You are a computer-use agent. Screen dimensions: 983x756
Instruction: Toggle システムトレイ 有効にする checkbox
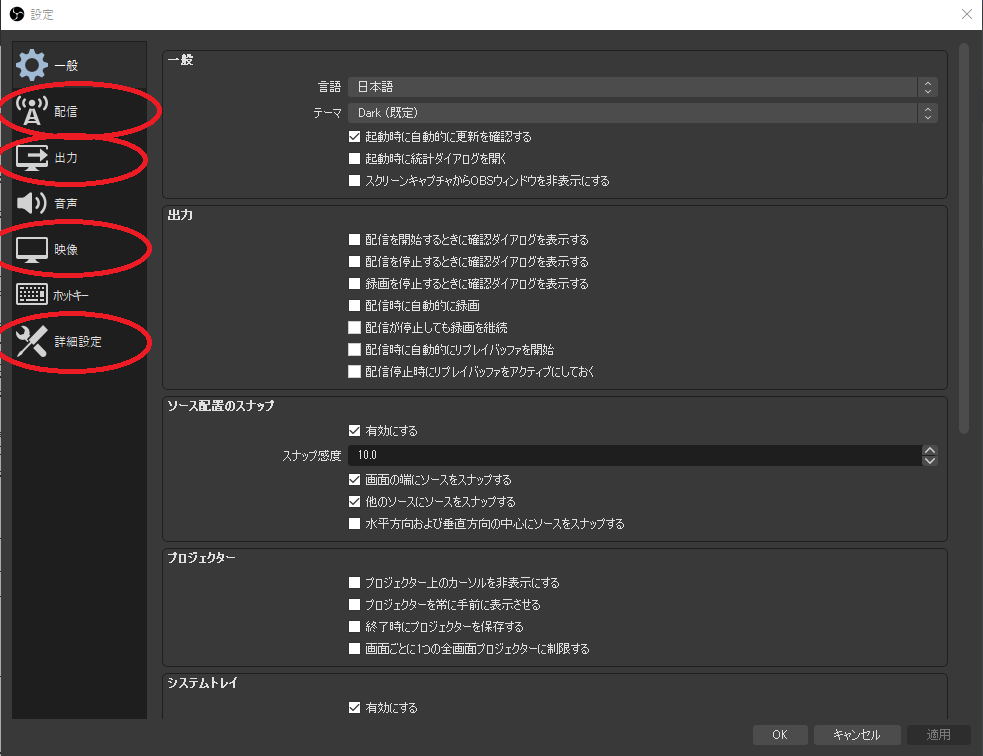[x=354, y=707]
